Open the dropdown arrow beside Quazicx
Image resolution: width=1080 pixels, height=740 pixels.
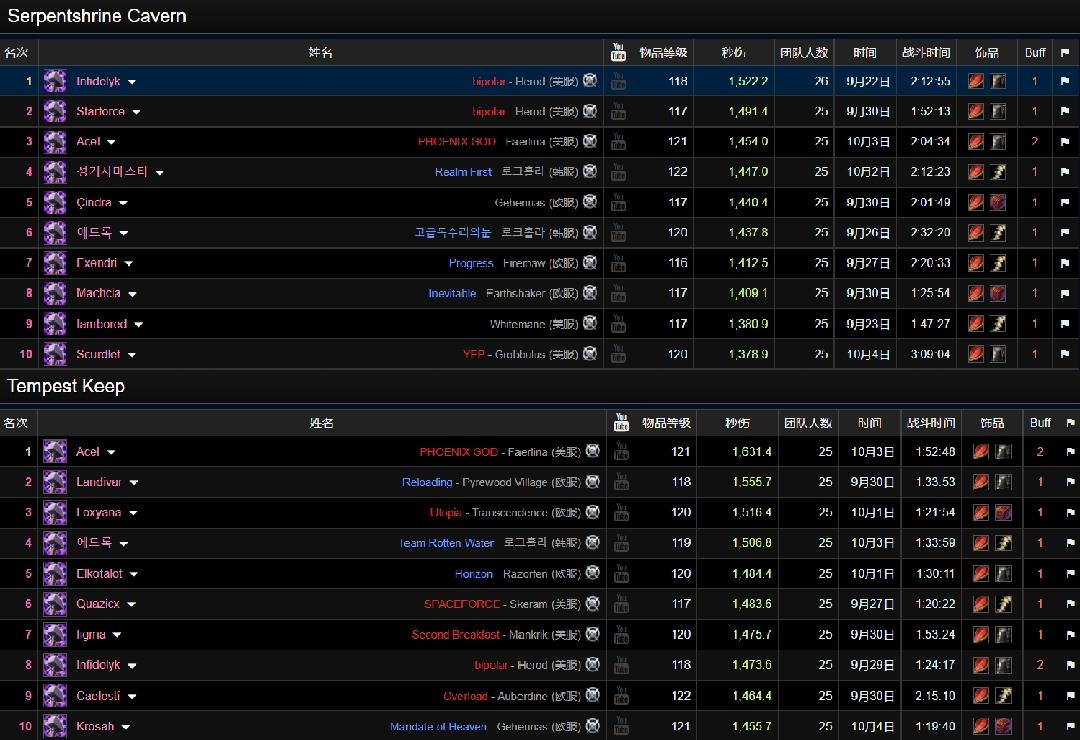coord(132,605)
